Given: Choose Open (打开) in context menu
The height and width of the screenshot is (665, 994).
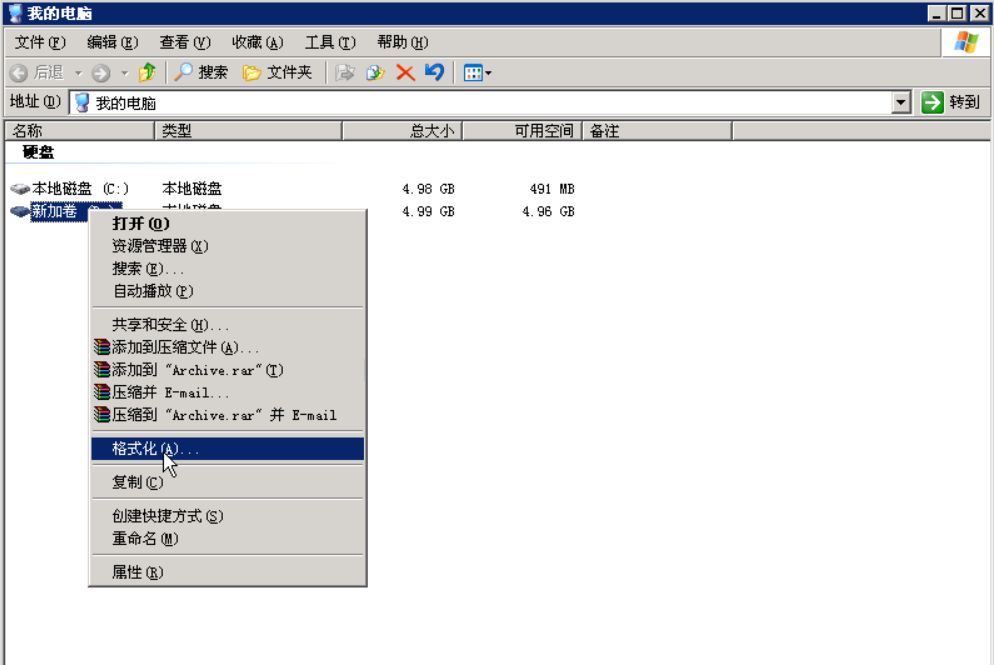Looking at the screenshot, I should tap(228, 223).
